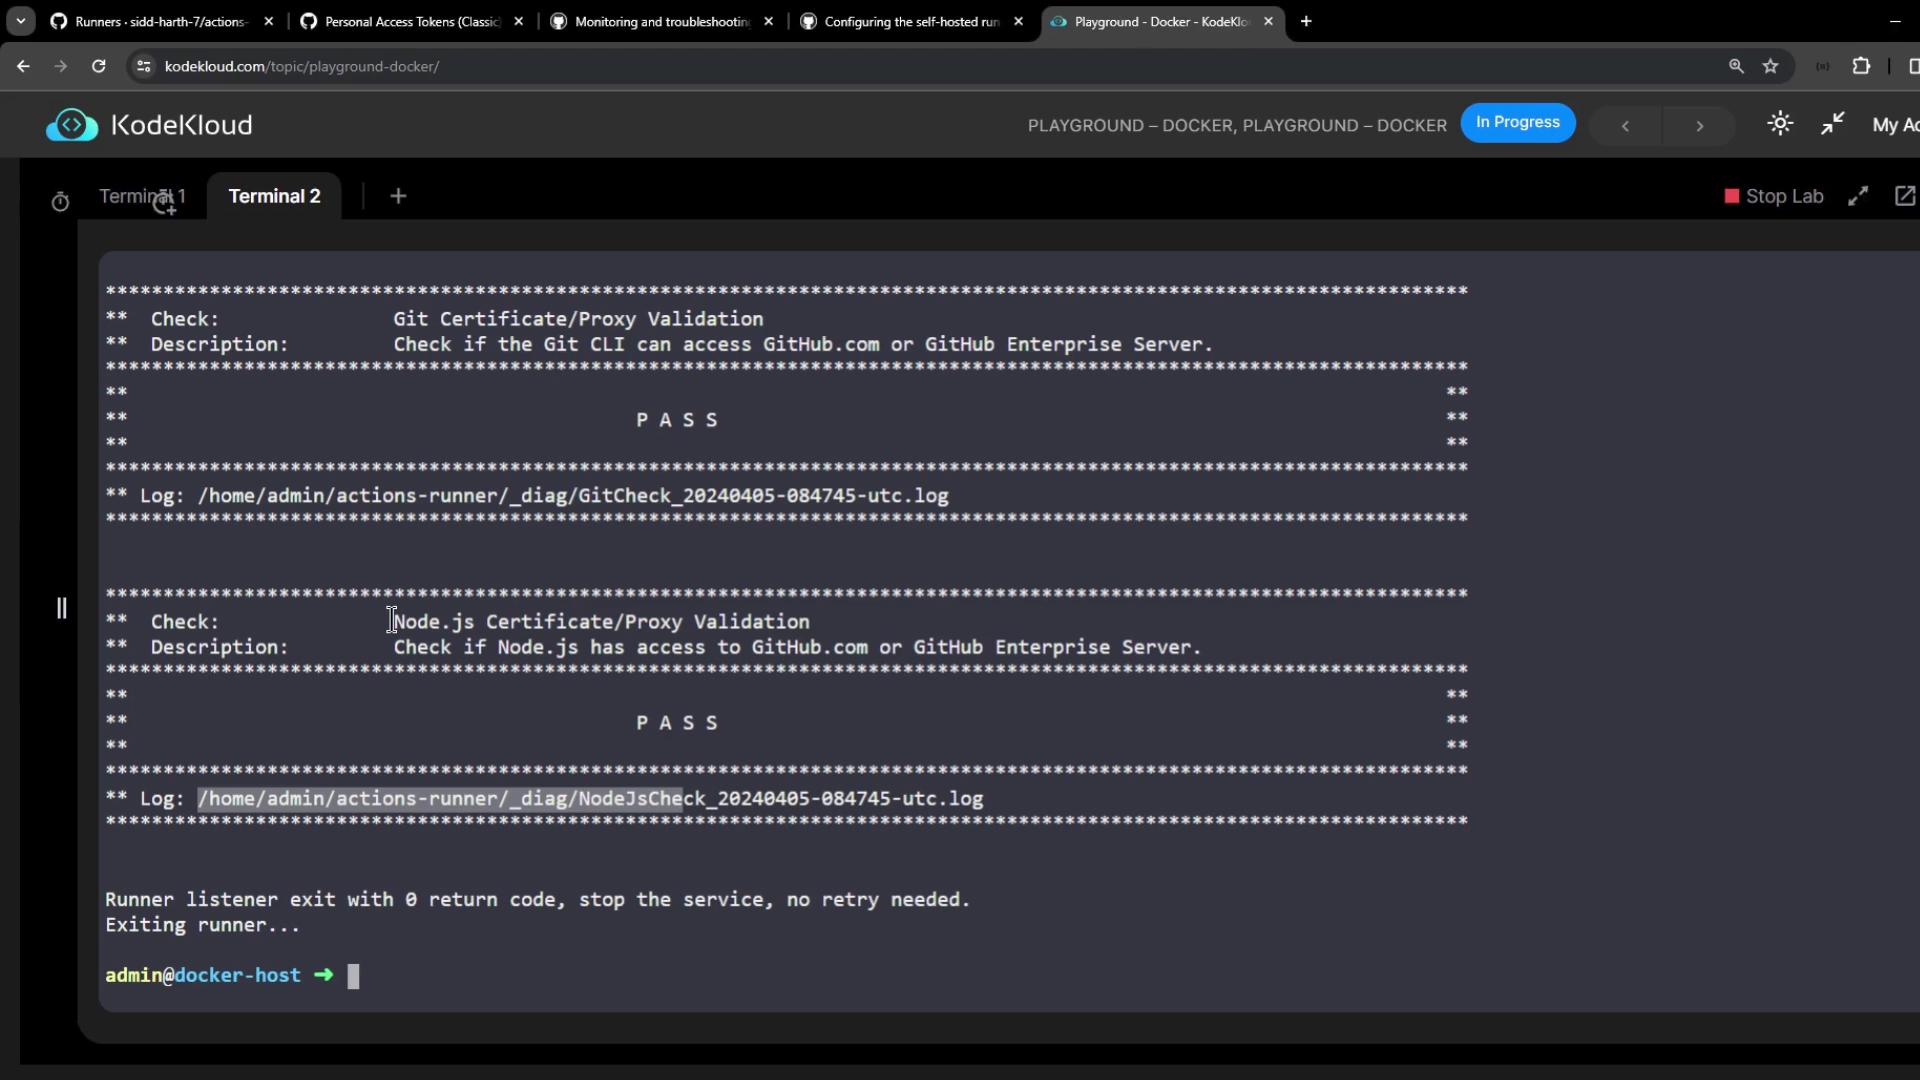The width and height of the screenshot is (1920, 1080).
Task: Click the lab timer clock icon
Action: (x=60, y=202)
